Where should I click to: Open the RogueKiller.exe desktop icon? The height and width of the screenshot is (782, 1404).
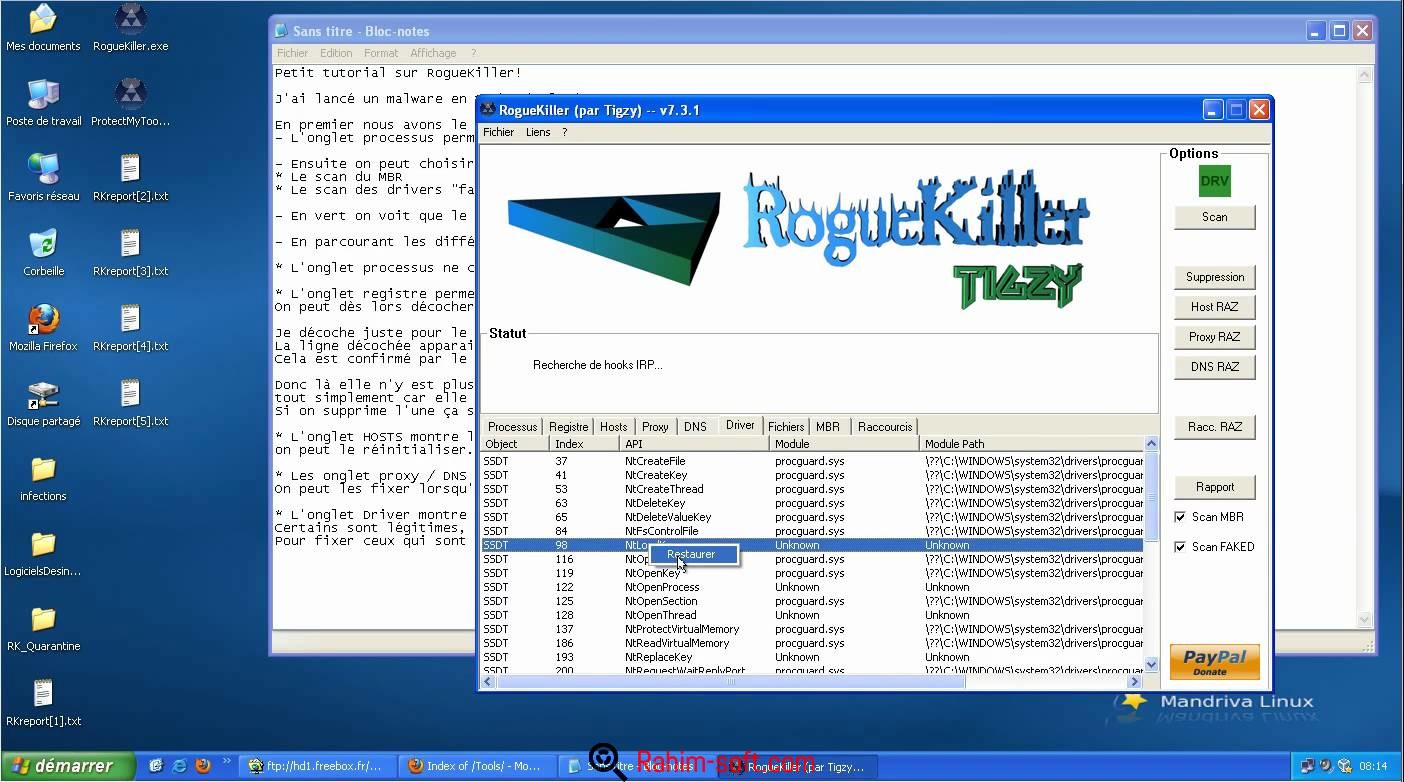coord(130,21)
